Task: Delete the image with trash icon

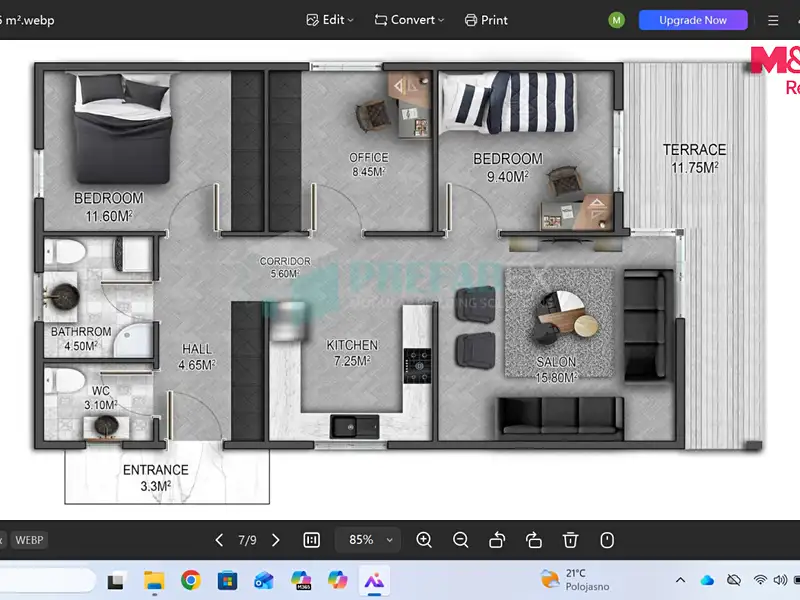Action: [570, 540]
